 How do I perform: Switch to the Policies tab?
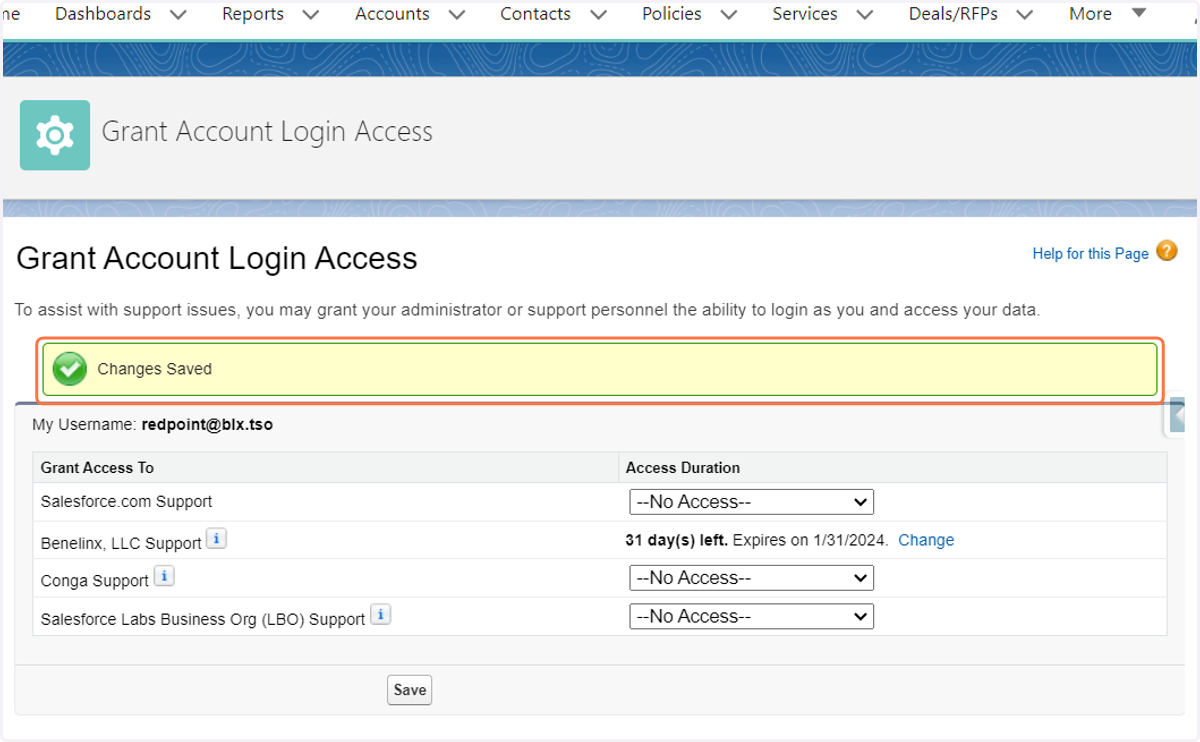point(671,14)
